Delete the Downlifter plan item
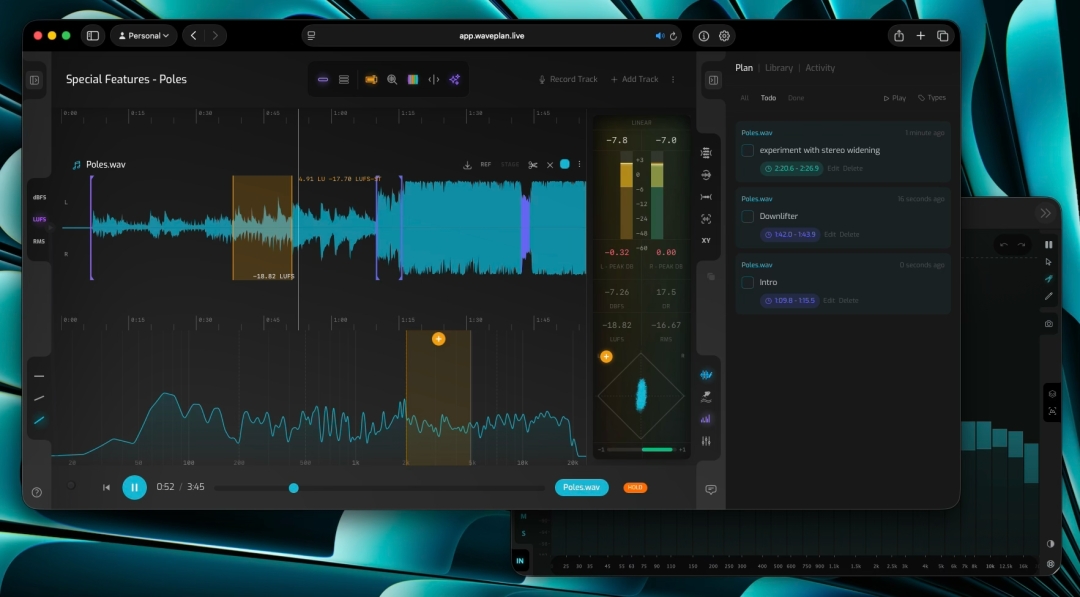The width and height of the screenshot is (1080, 597). [x=849, y=234]
